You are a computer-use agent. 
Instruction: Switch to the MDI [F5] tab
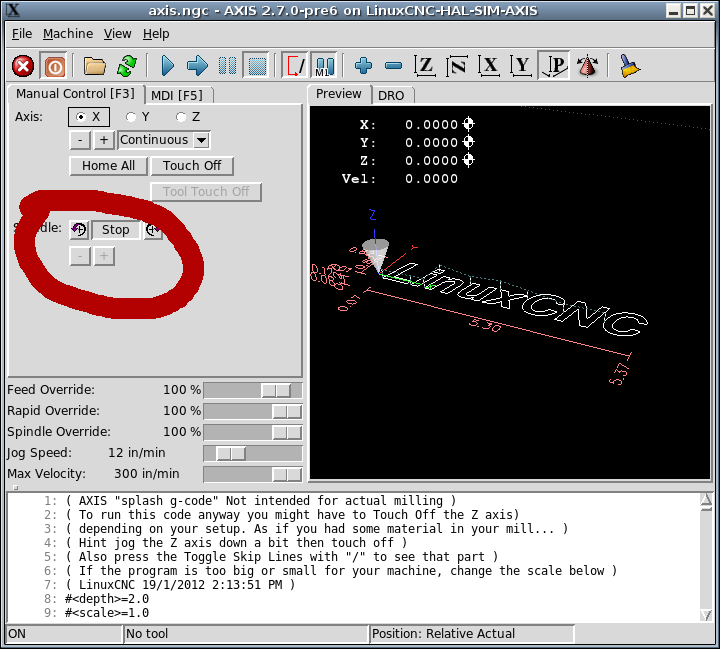(x=176, y=96)
